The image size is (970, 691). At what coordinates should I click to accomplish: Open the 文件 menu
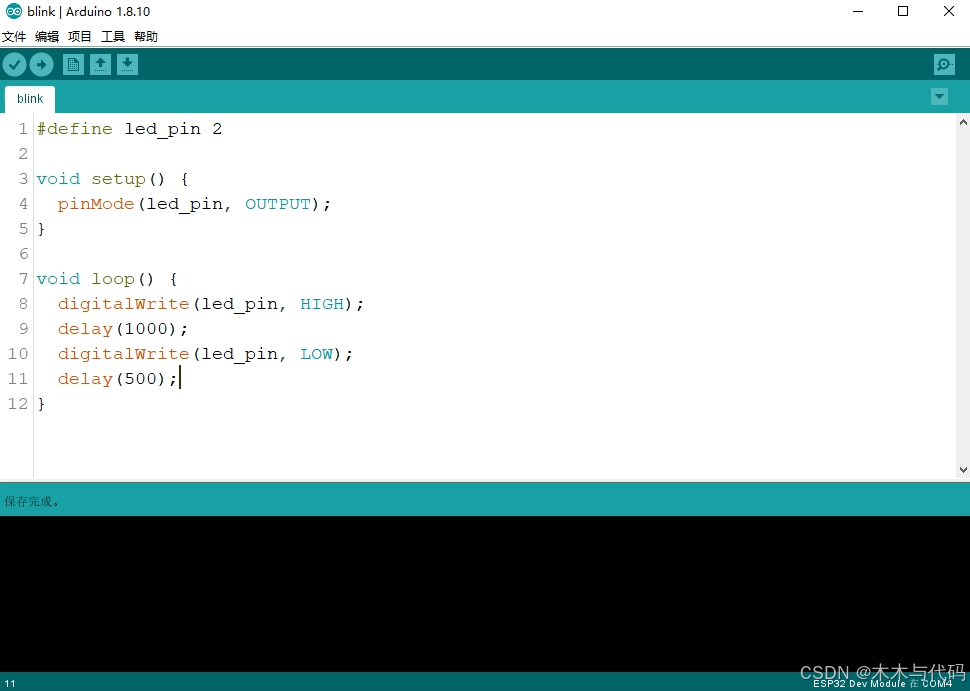(x=14, y=36)
